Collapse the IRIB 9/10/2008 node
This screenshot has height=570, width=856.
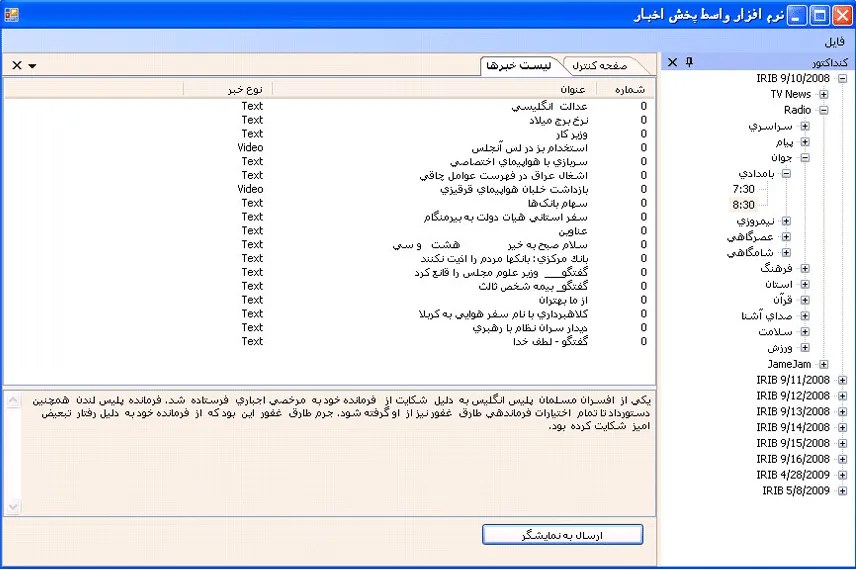click(x=842, y=79)
